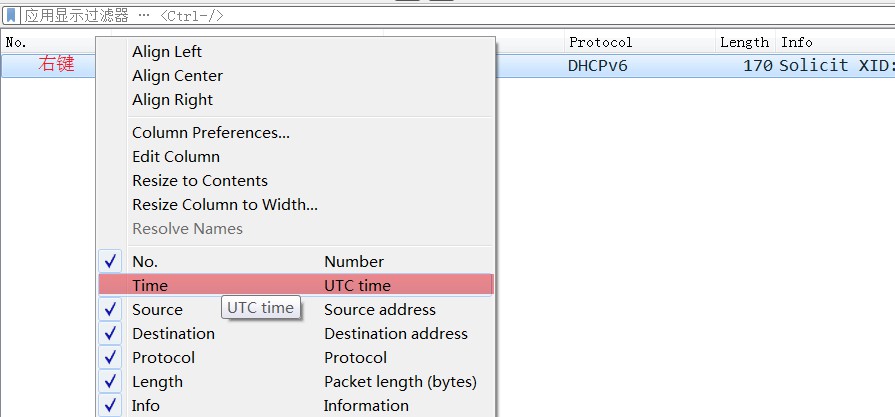Image resolution: width=895 pixels, height=417 pixels.
Task: Click the Length column header
Action: tap(744, 42)
